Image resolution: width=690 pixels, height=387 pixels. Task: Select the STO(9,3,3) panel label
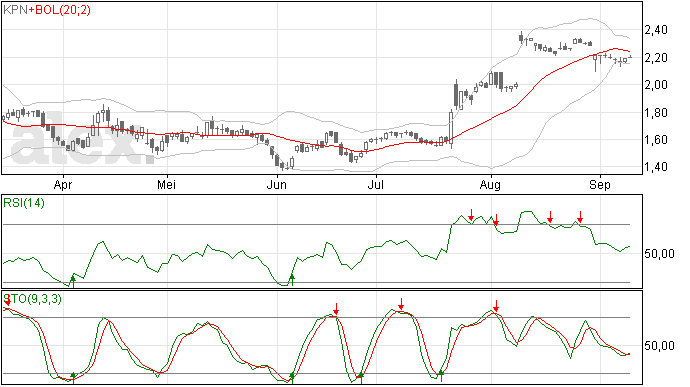33,299
